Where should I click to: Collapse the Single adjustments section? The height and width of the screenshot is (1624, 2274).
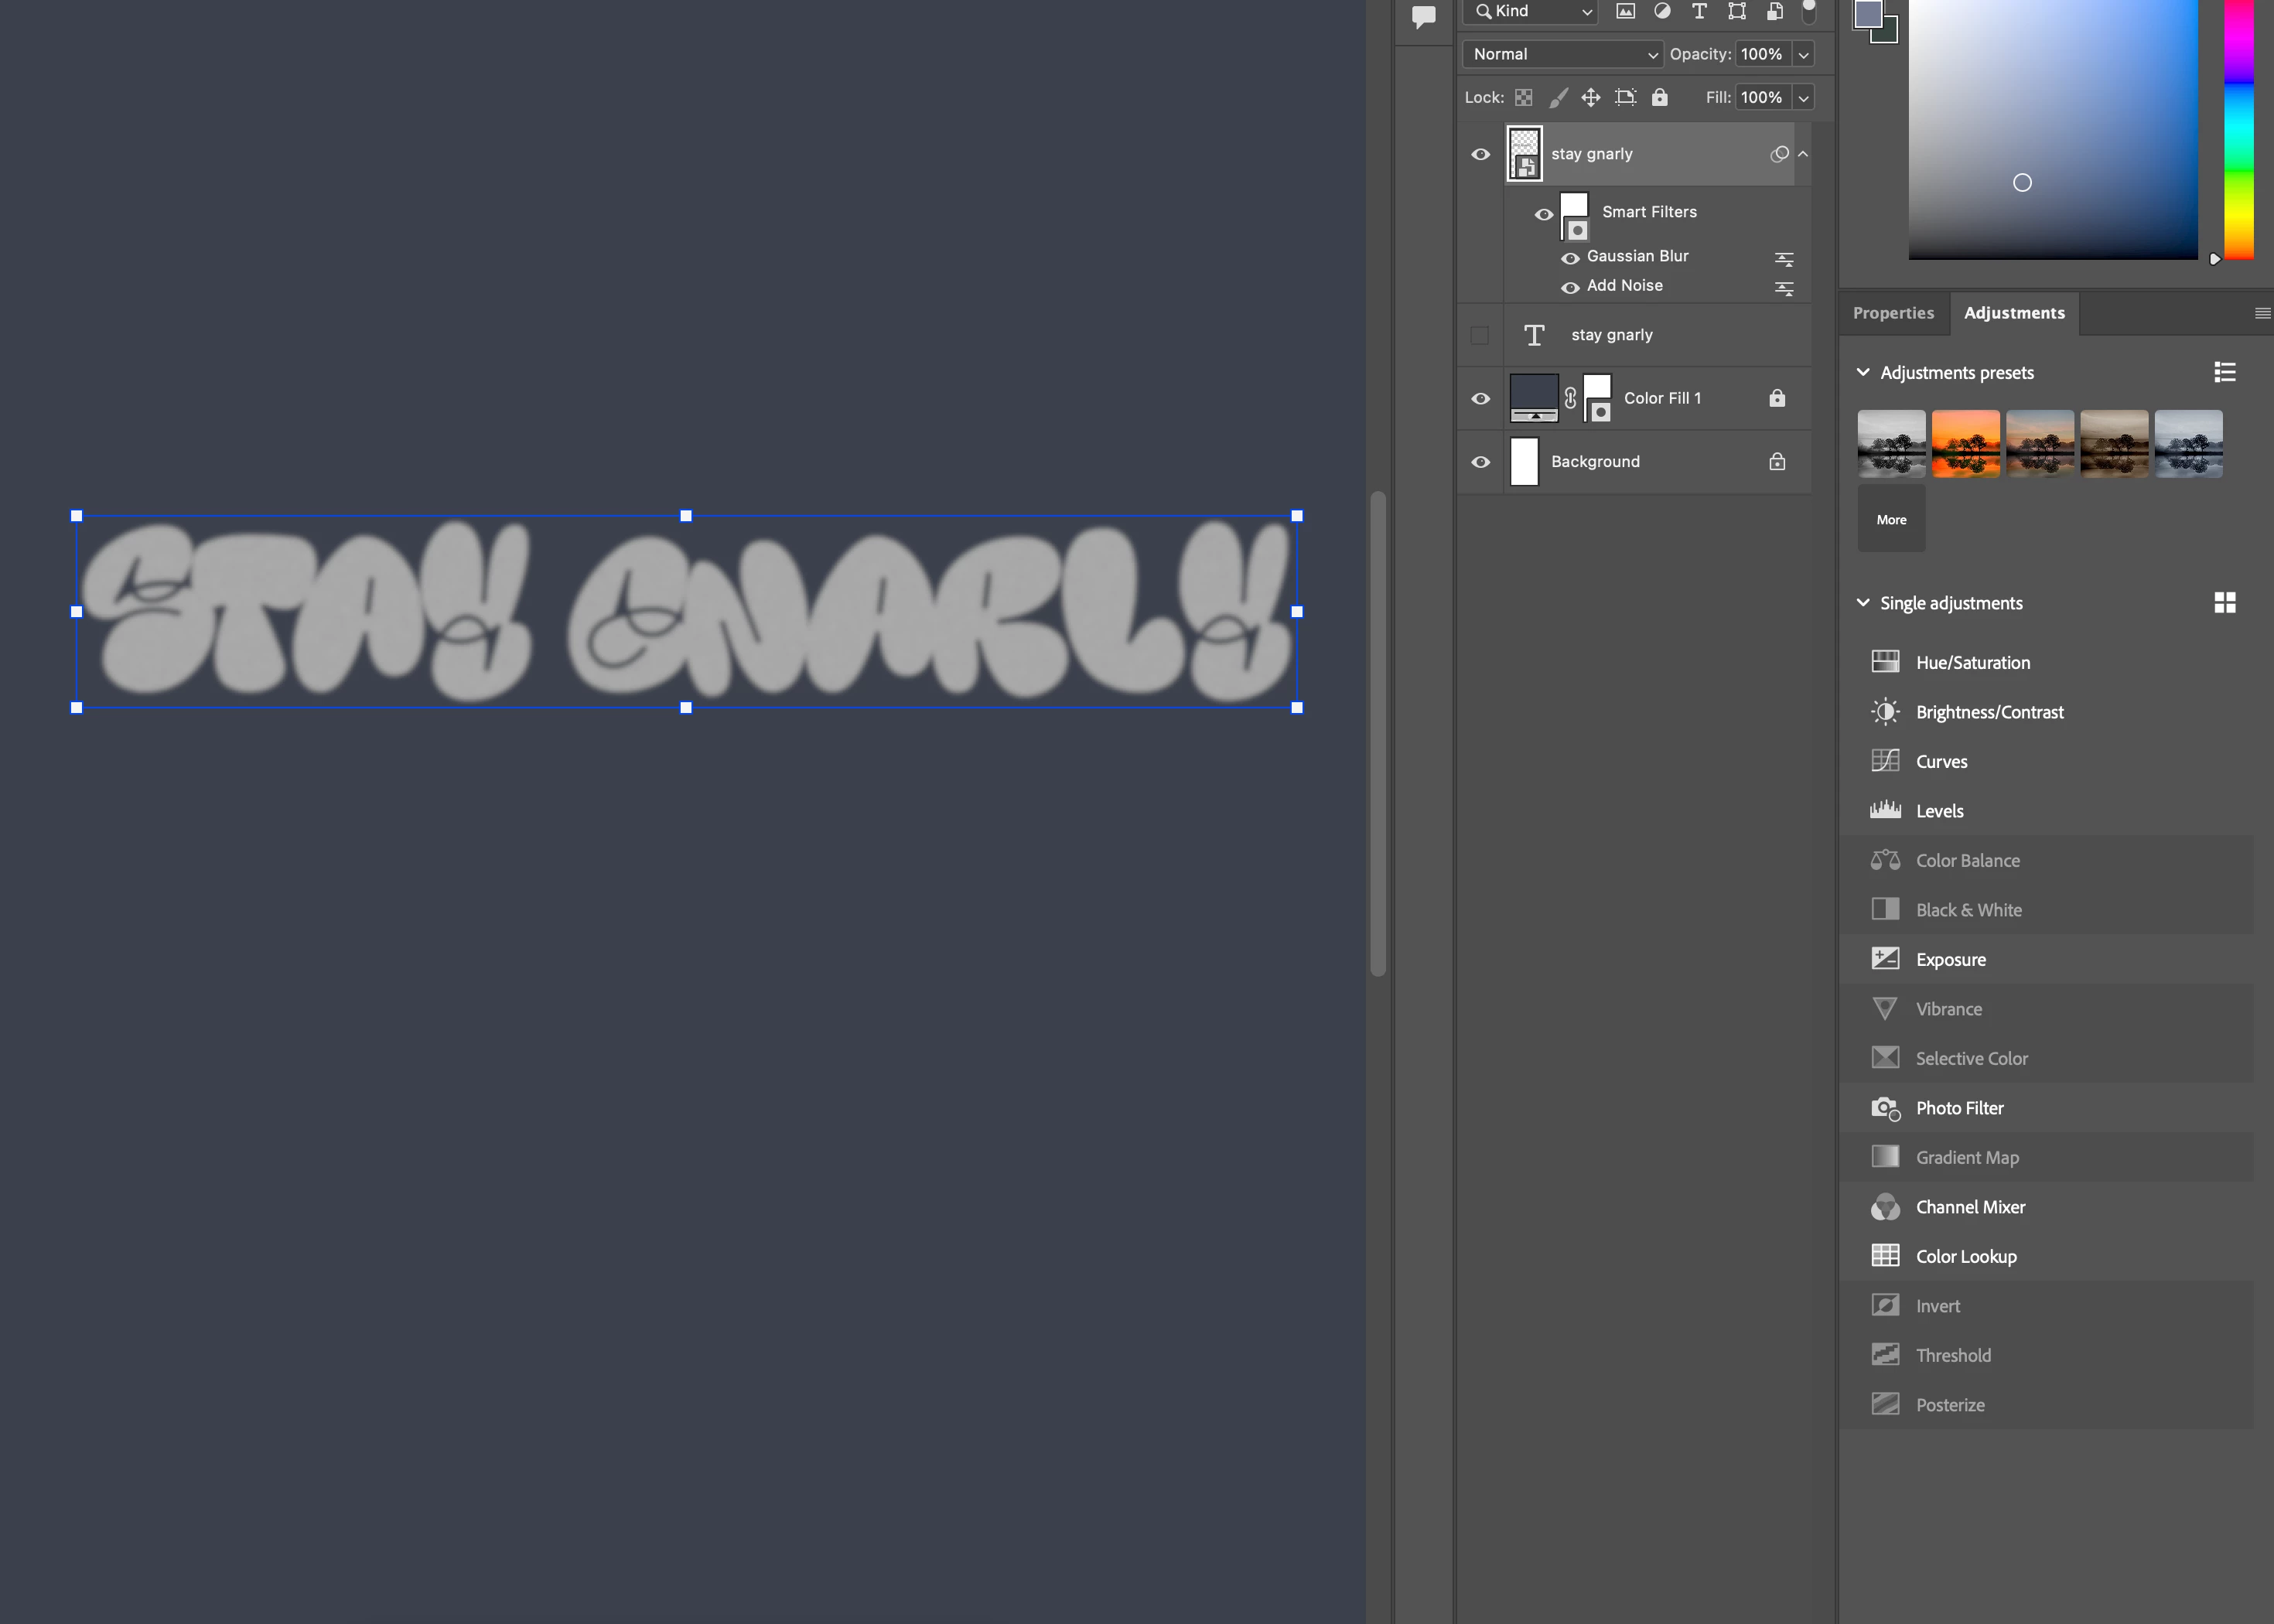(x=1862, y=602)
